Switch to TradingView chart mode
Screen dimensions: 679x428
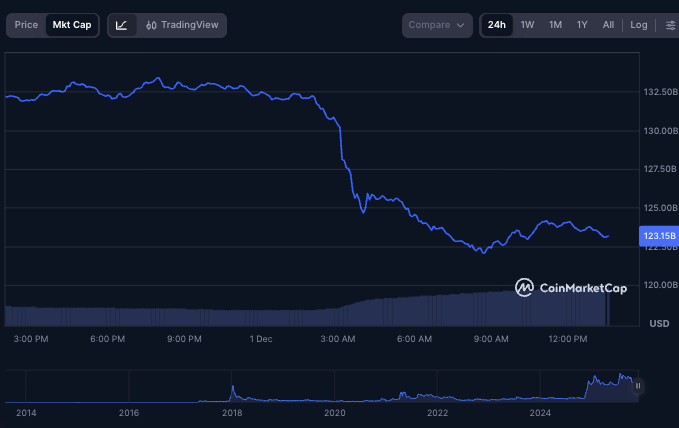(182, 25)
